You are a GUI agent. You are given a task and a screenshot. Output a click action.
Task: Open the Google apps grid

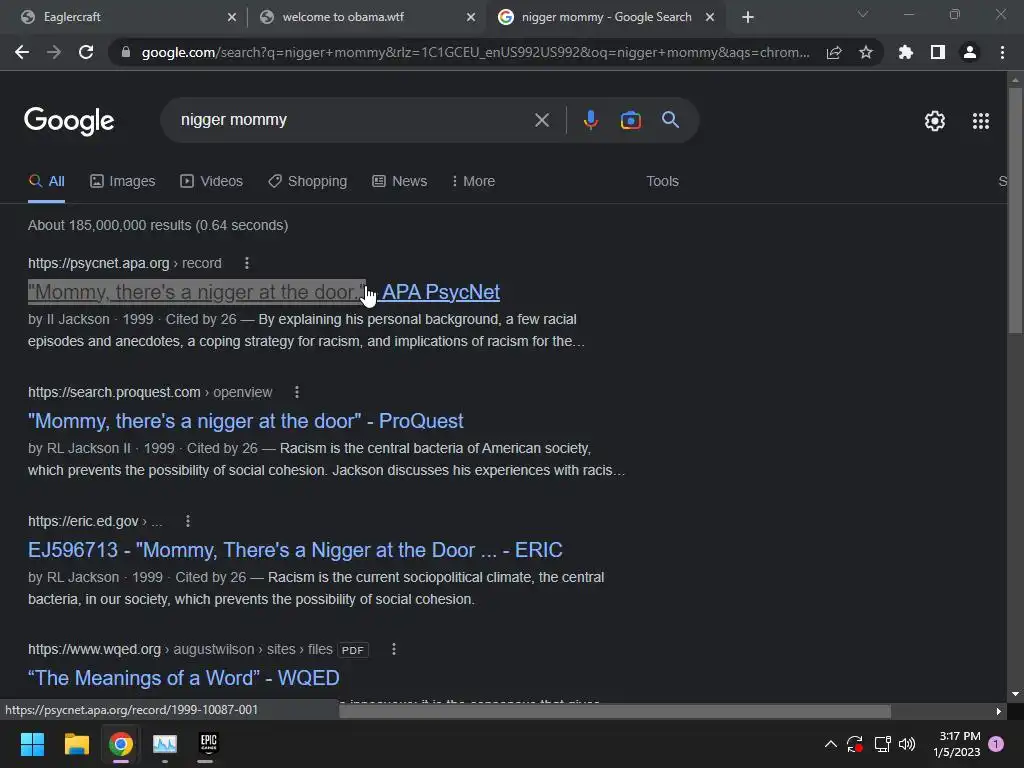pyautogui.click(x=981, y=121)
